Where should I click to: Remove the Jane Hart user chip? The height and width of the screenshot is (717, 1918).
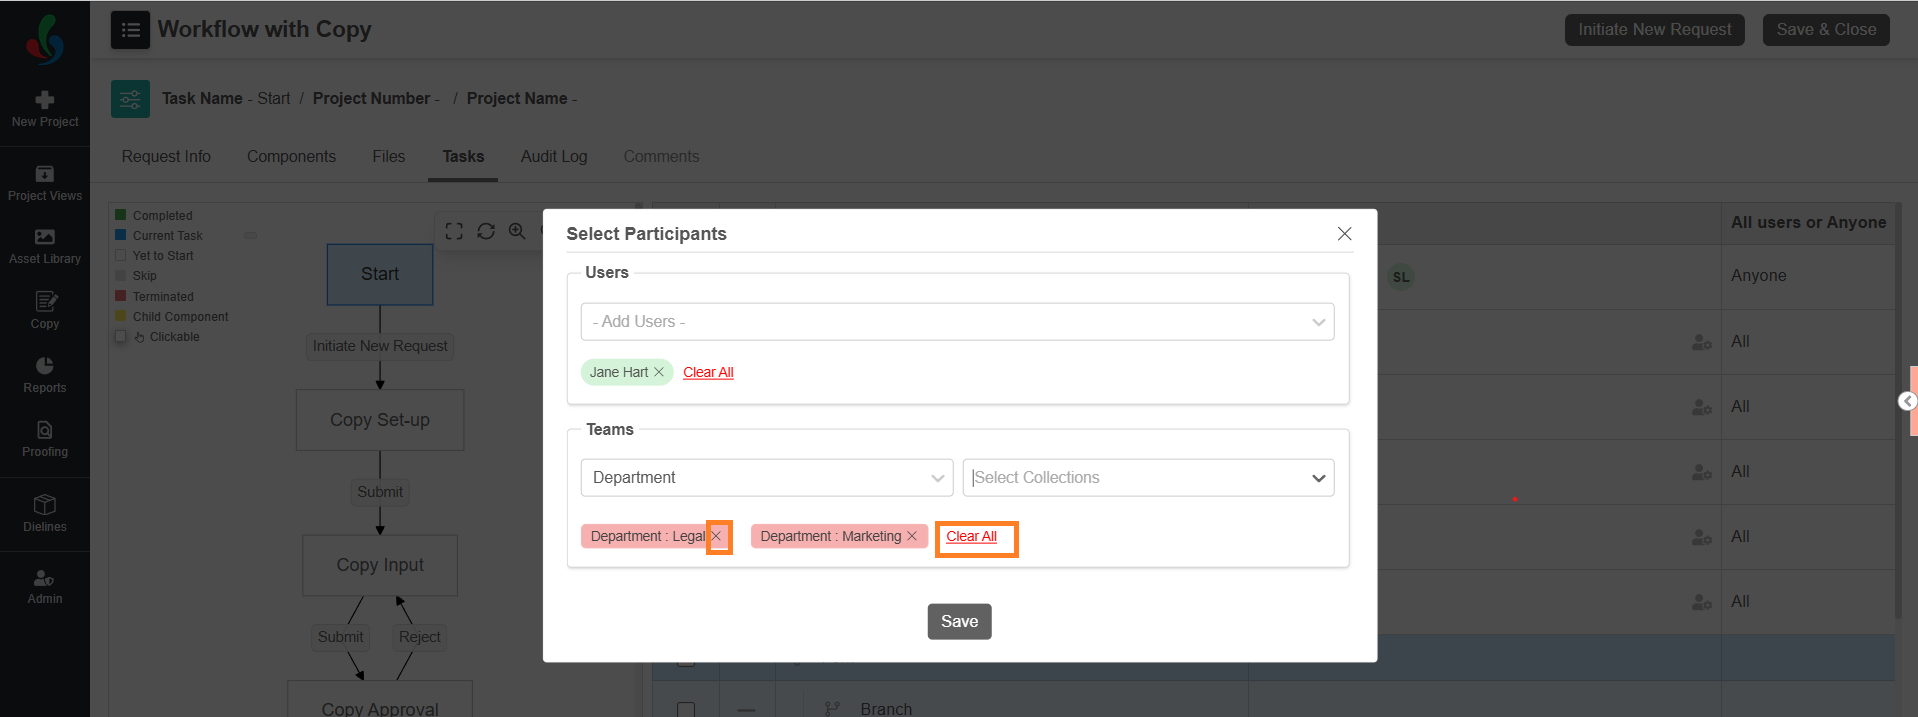659,372
